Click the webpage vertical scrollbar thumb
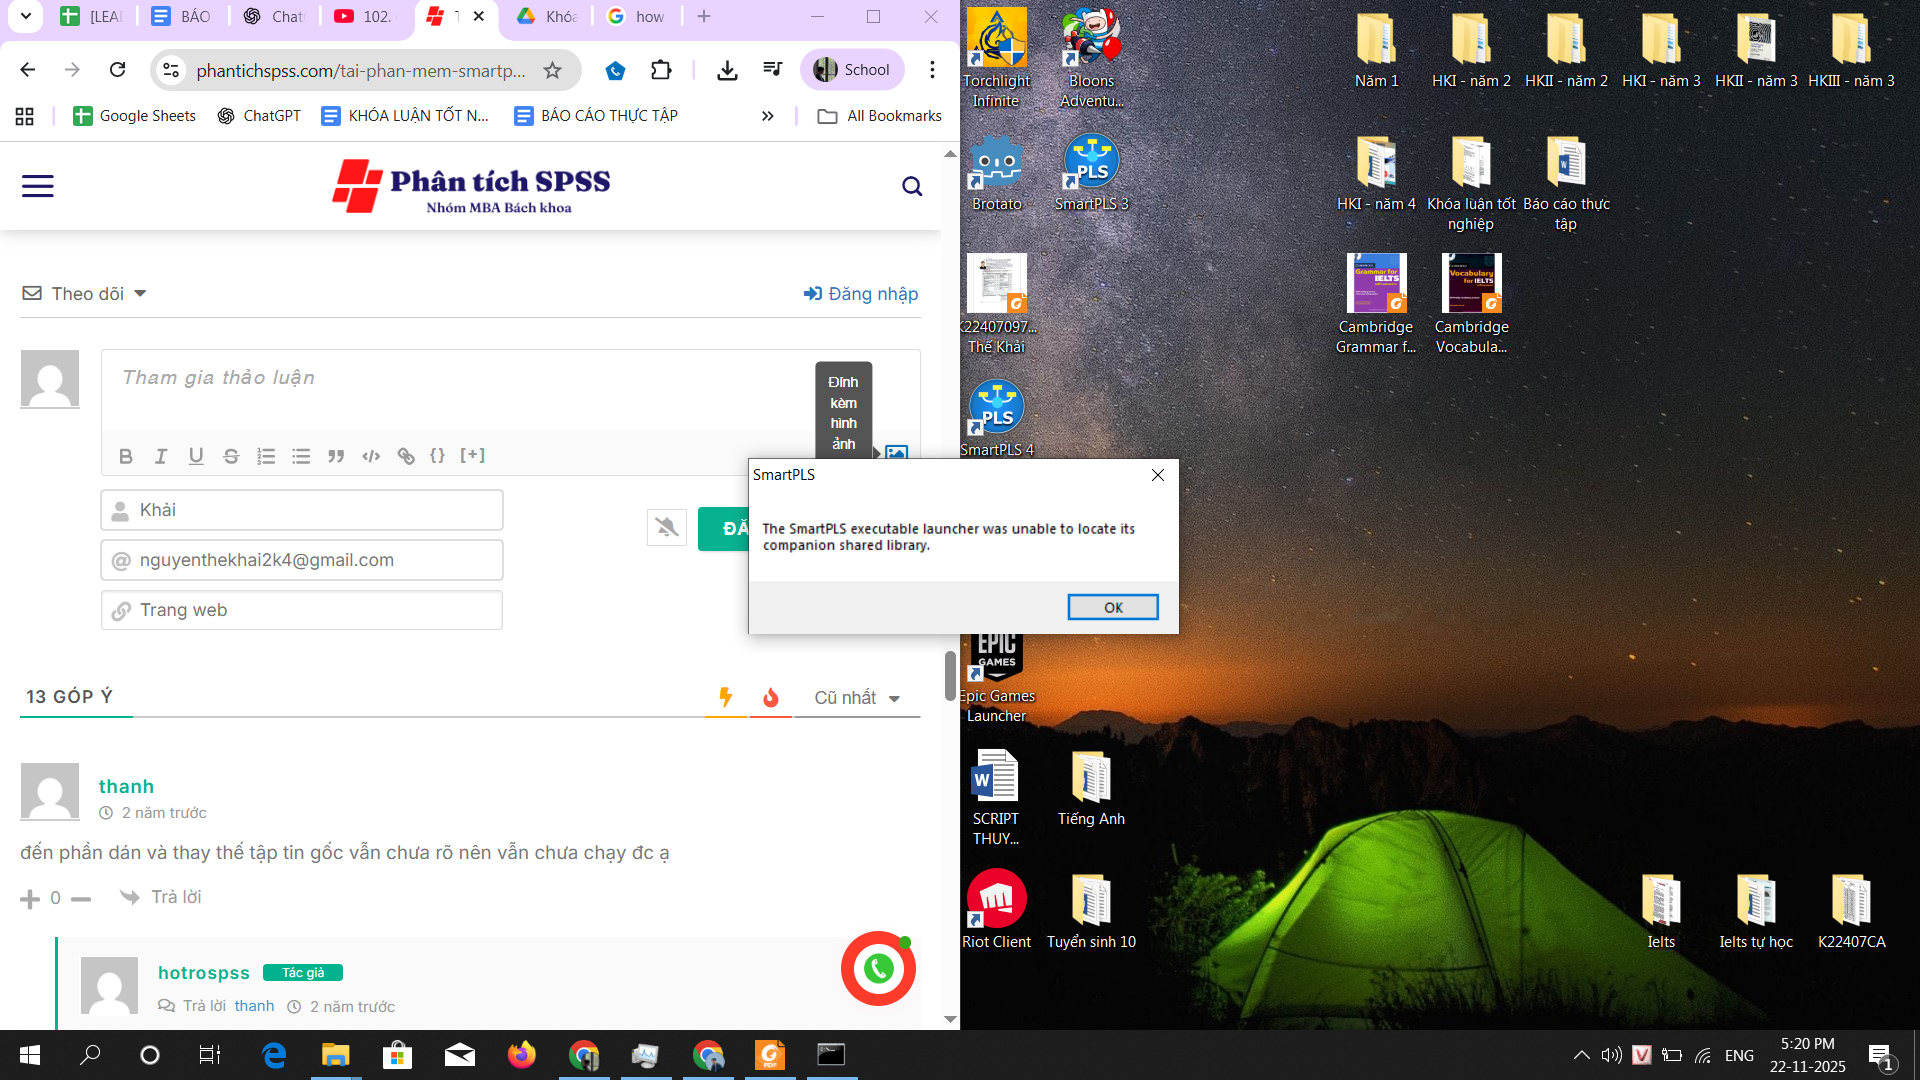The image size is (1920, 1080). pyautogui.click(x=950, y=676)
